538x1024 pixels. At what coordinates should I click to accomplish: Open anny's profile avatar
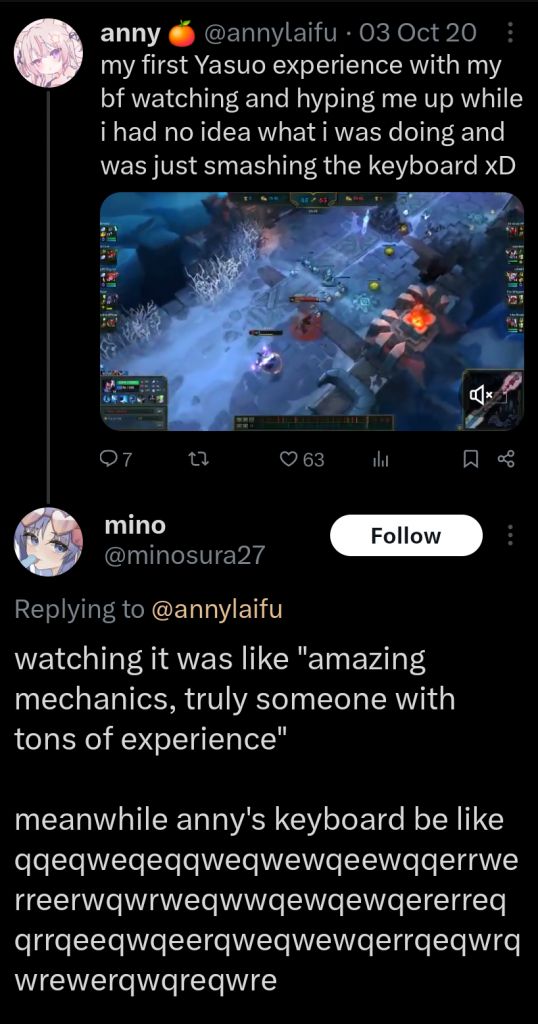coord(48,53)
